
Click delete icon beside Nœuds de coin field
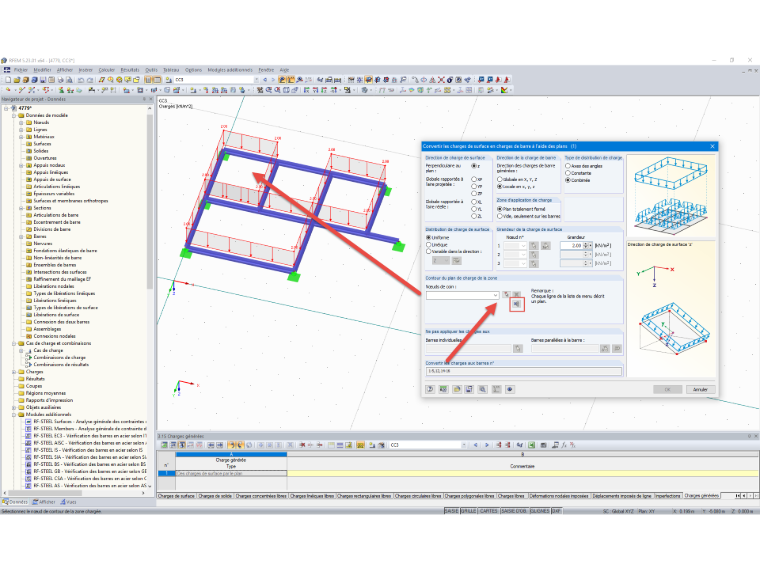(x=517, y=295)
